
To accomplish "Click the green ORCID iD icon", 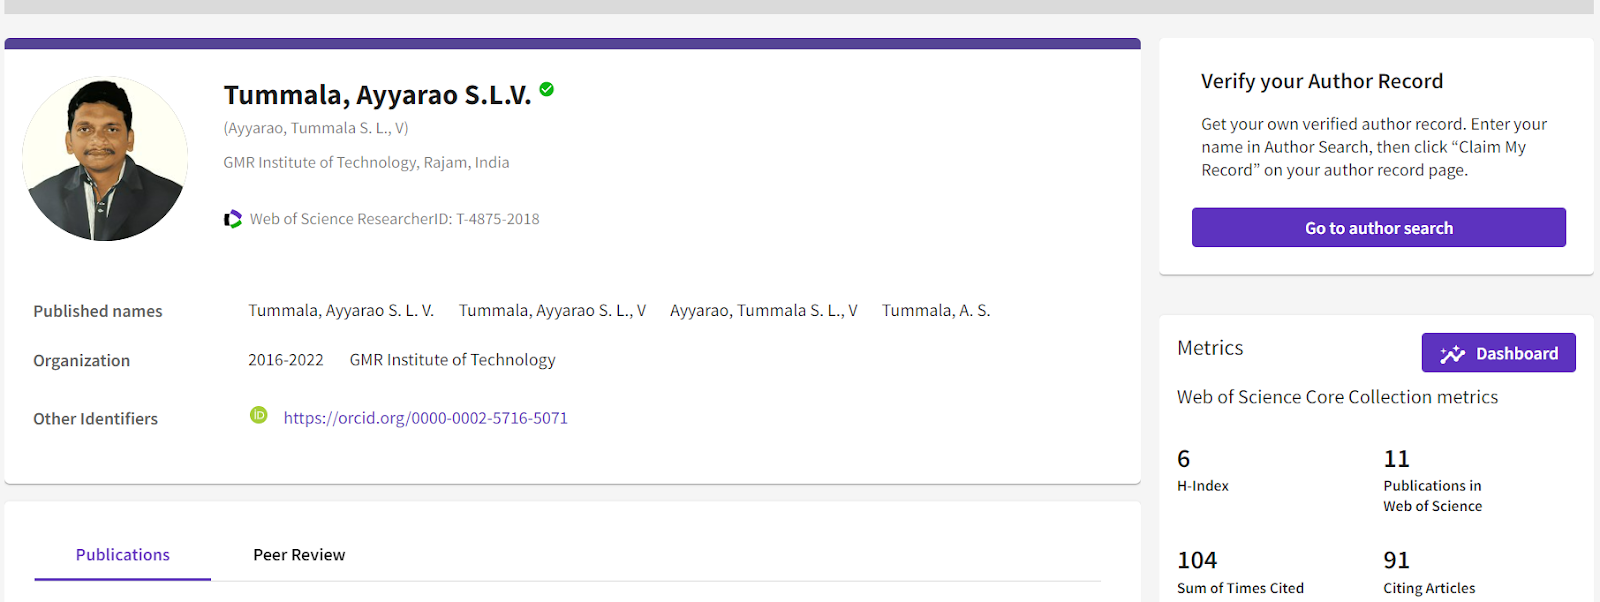I will tap(259, 415).
